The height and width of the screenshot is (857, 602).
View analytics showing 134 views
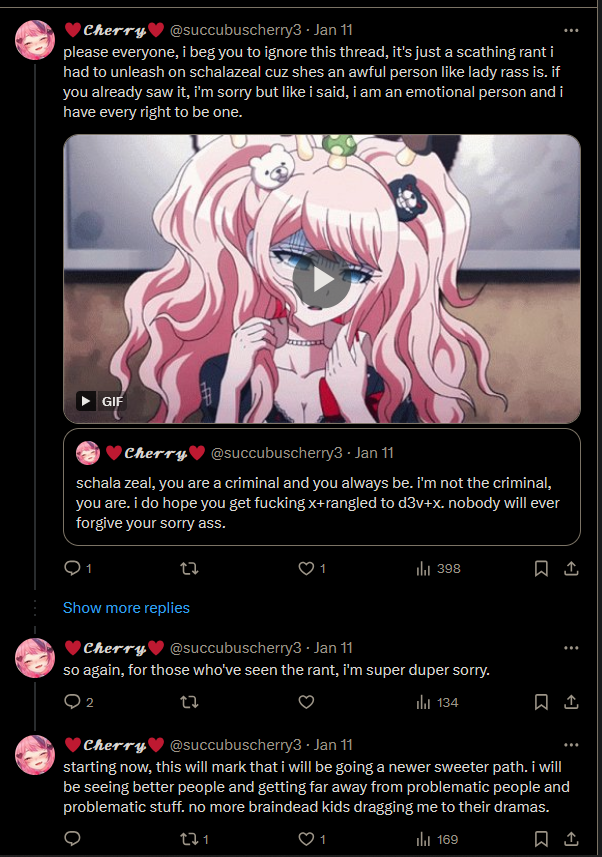[437, 702]
